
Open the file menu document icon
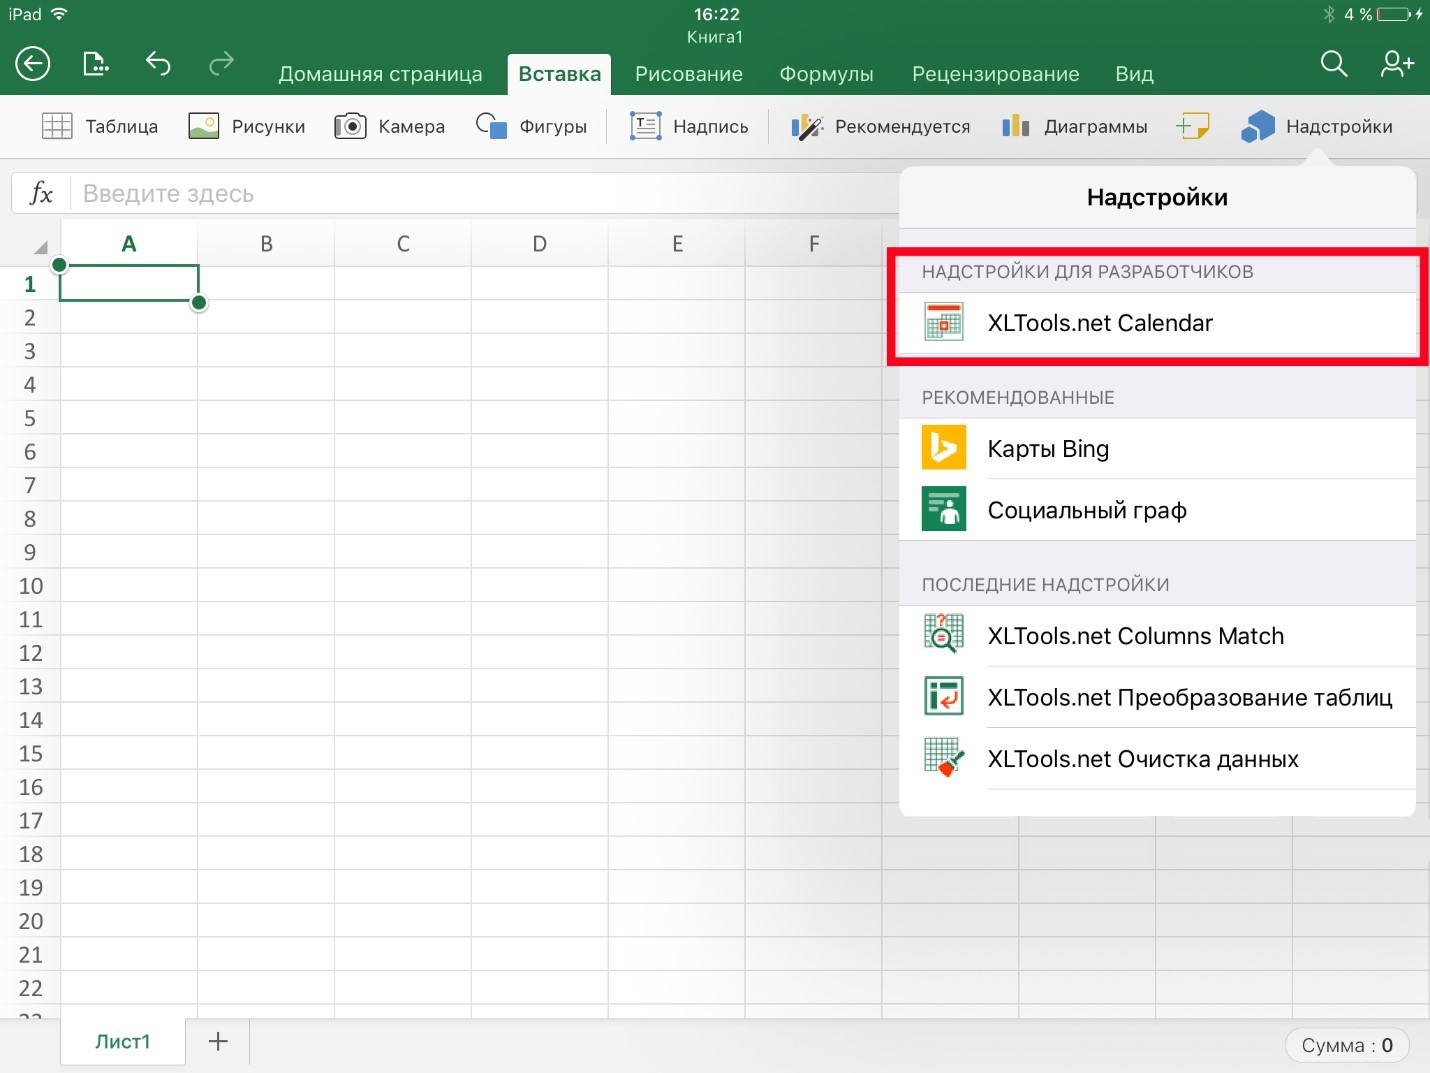[95, 64]
